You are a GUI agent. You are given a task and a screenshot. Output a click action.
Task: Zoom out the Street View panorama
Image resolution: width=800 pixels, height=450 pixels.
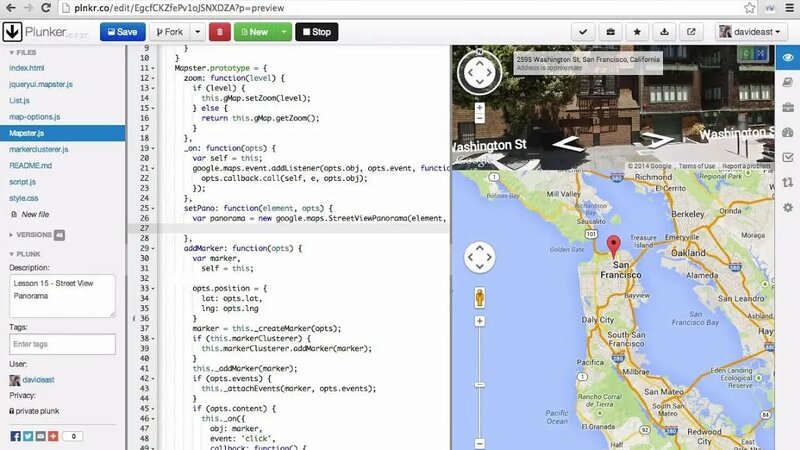(x=480, y=118)
